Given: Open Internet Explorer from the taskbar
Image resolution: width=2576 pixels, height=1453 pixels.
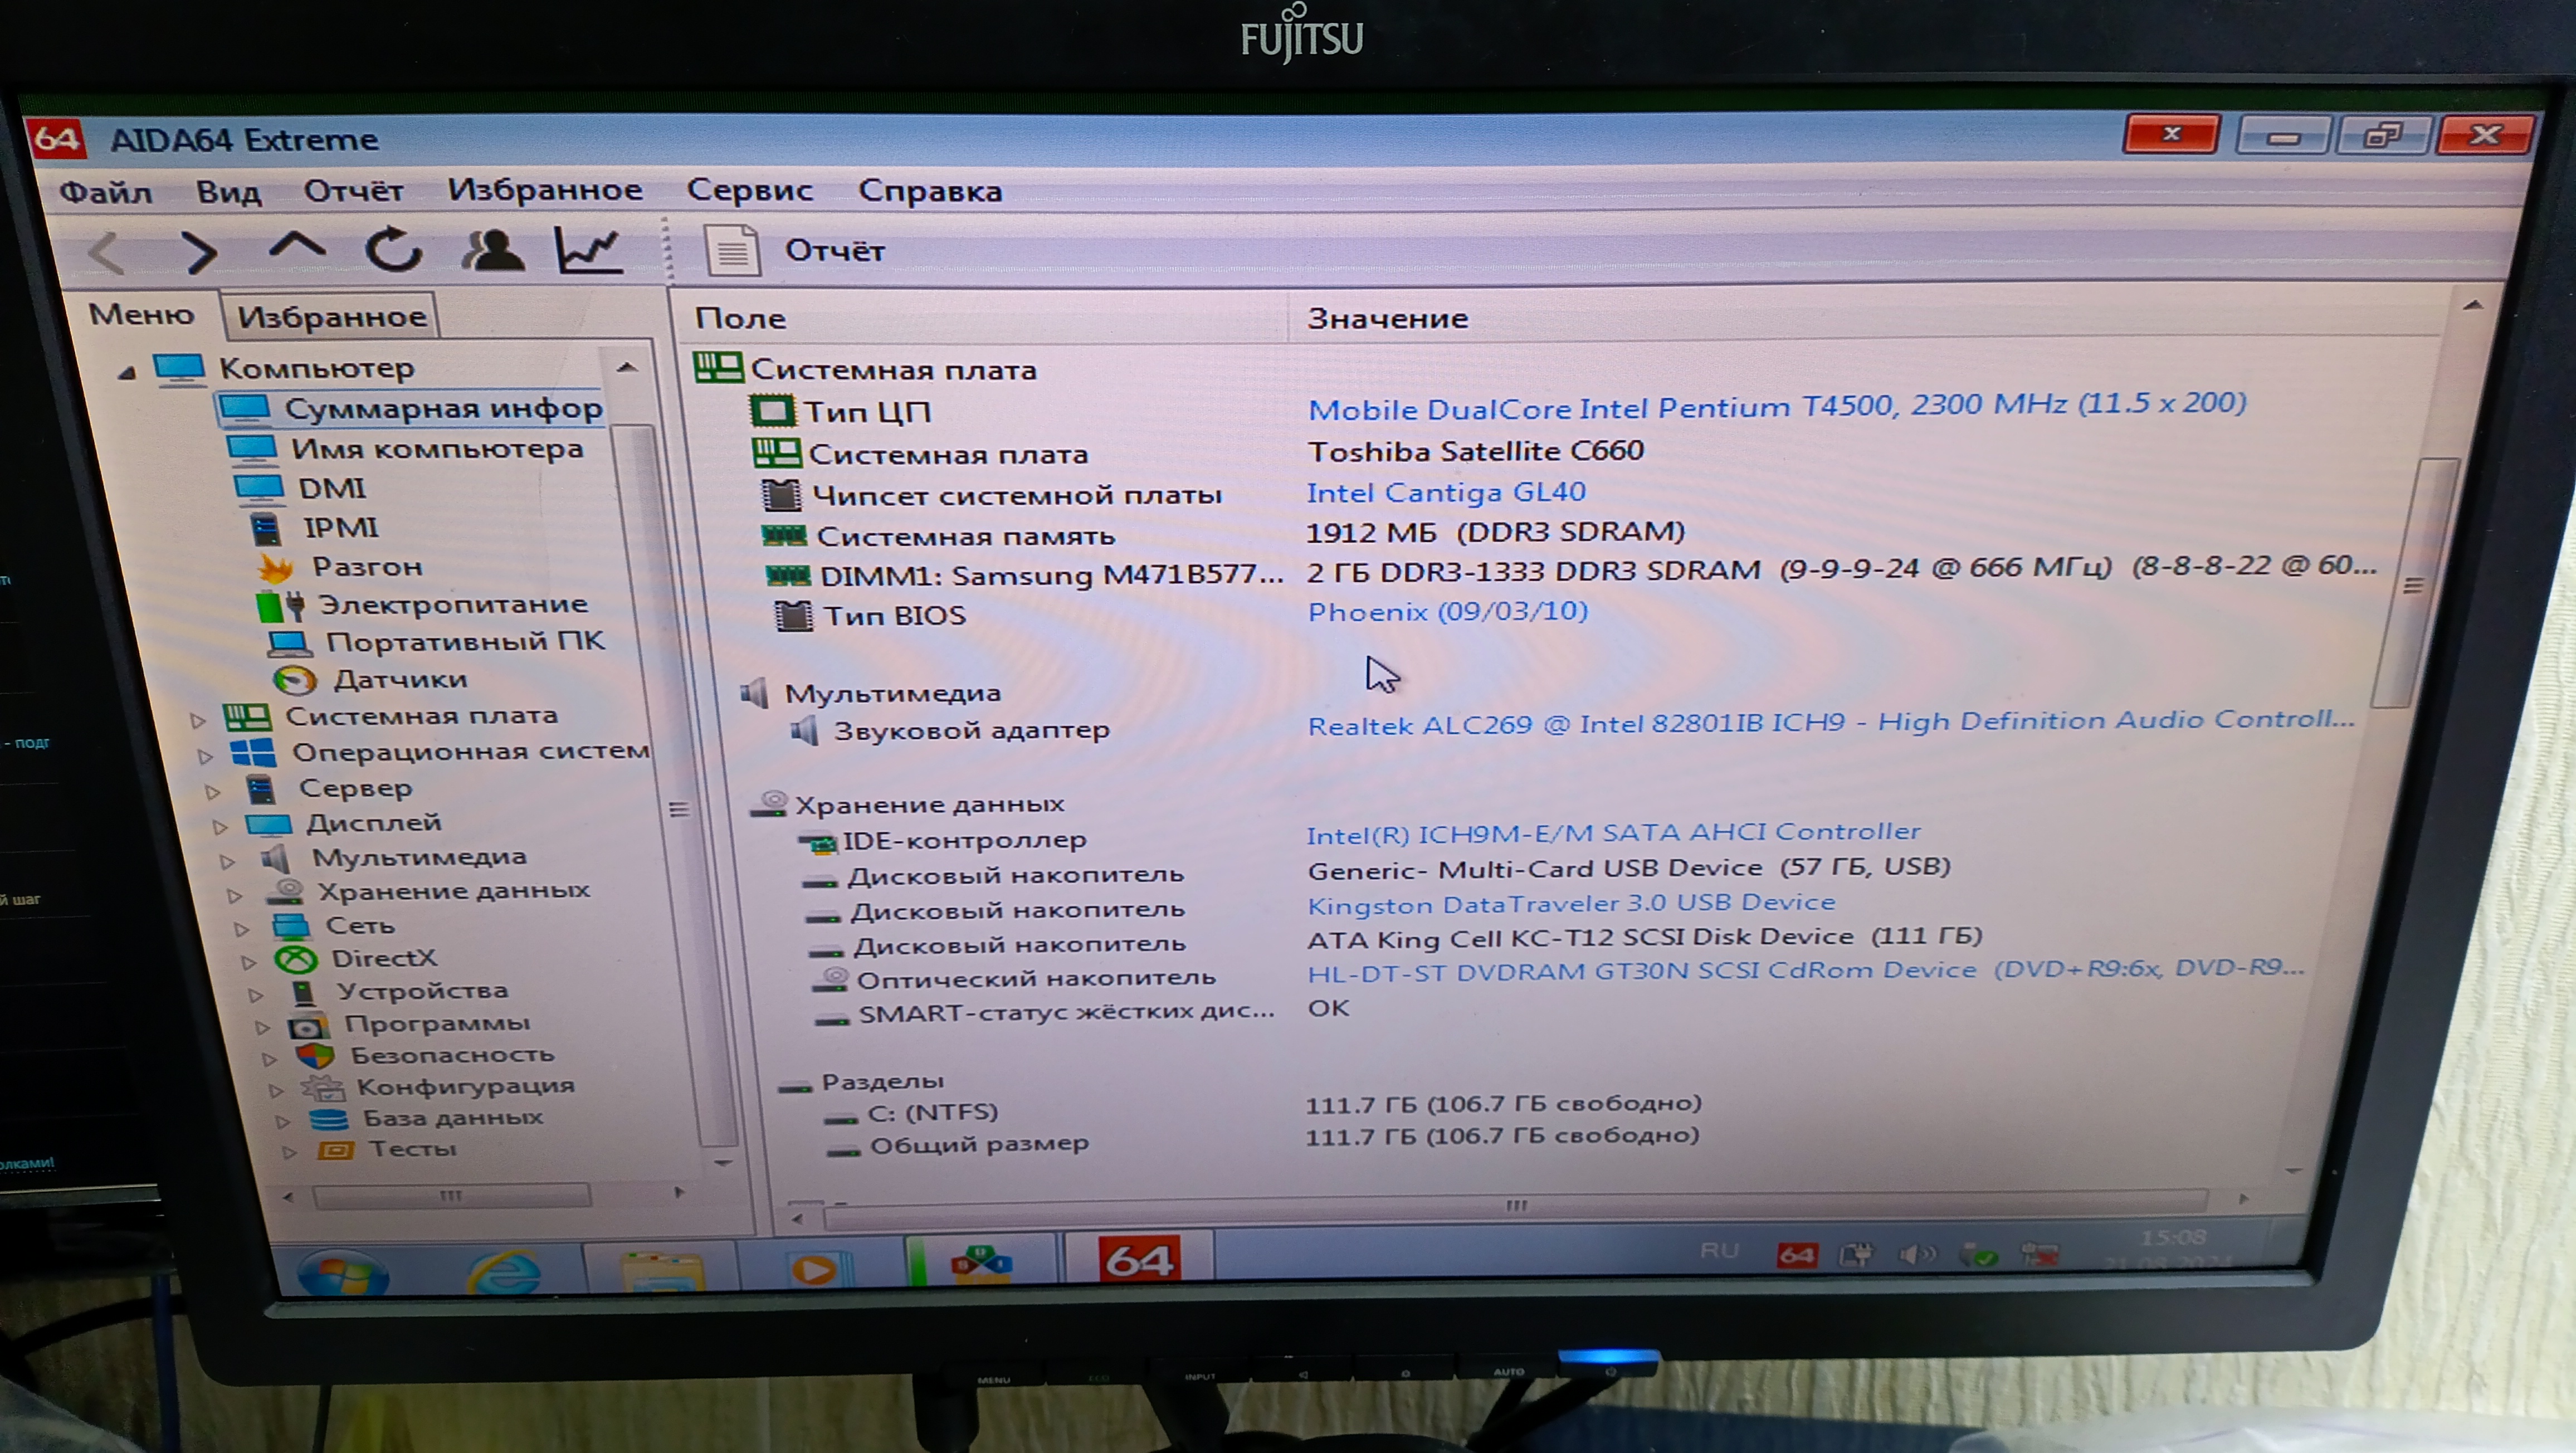Looking at the screenshot, I should point(504,1273).
